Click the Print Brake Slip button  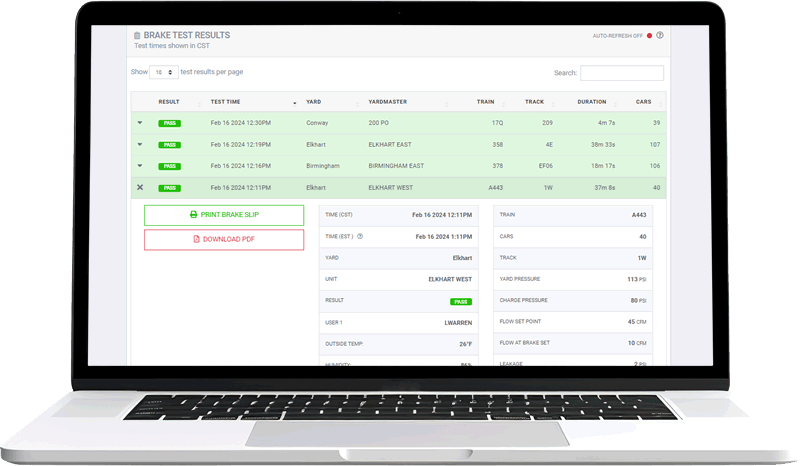pyautogui.click(x=224, y=215)
